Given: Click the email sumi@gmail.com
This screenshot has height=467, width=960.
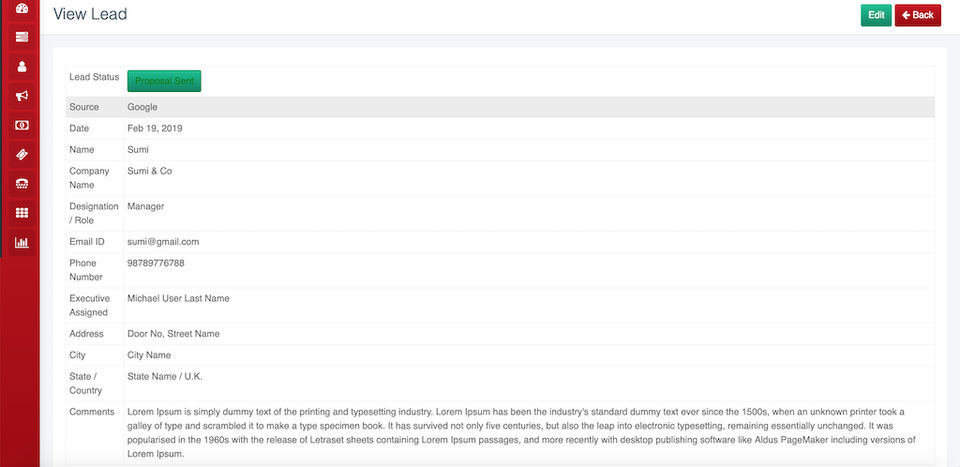Looking at the screenshot, I should [163, 242].
